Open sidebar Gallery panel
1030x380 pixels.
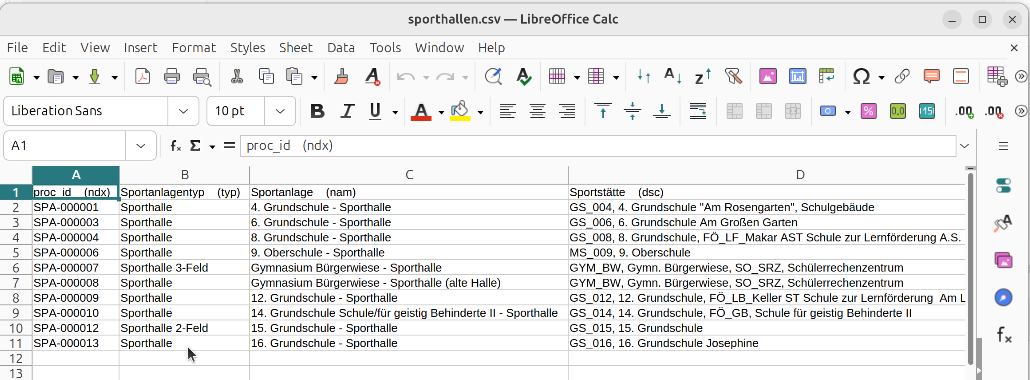[x=1003, y=260]
